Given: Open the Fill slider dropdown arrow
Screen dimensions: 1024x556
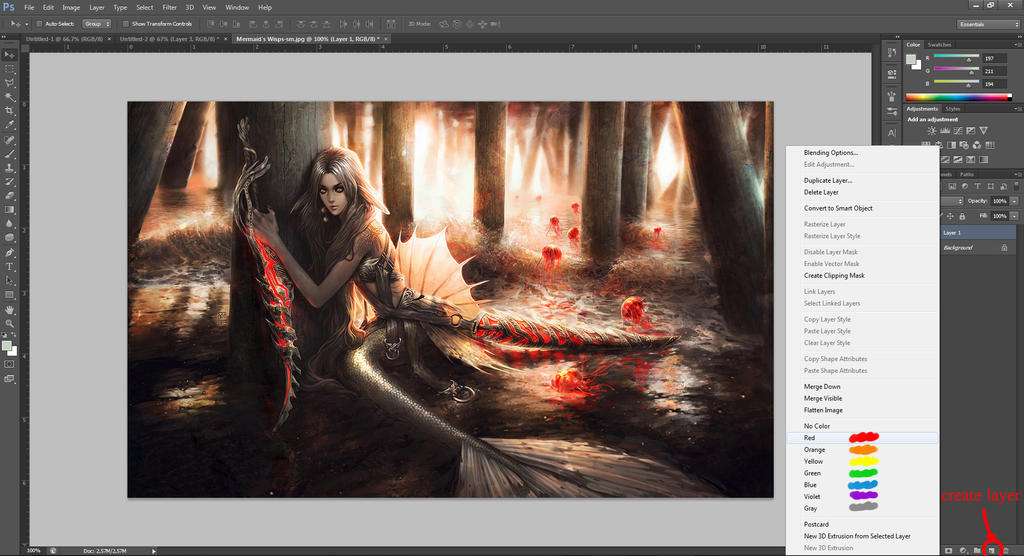Looking at the screenshot, I should [x=1014, y=216].
